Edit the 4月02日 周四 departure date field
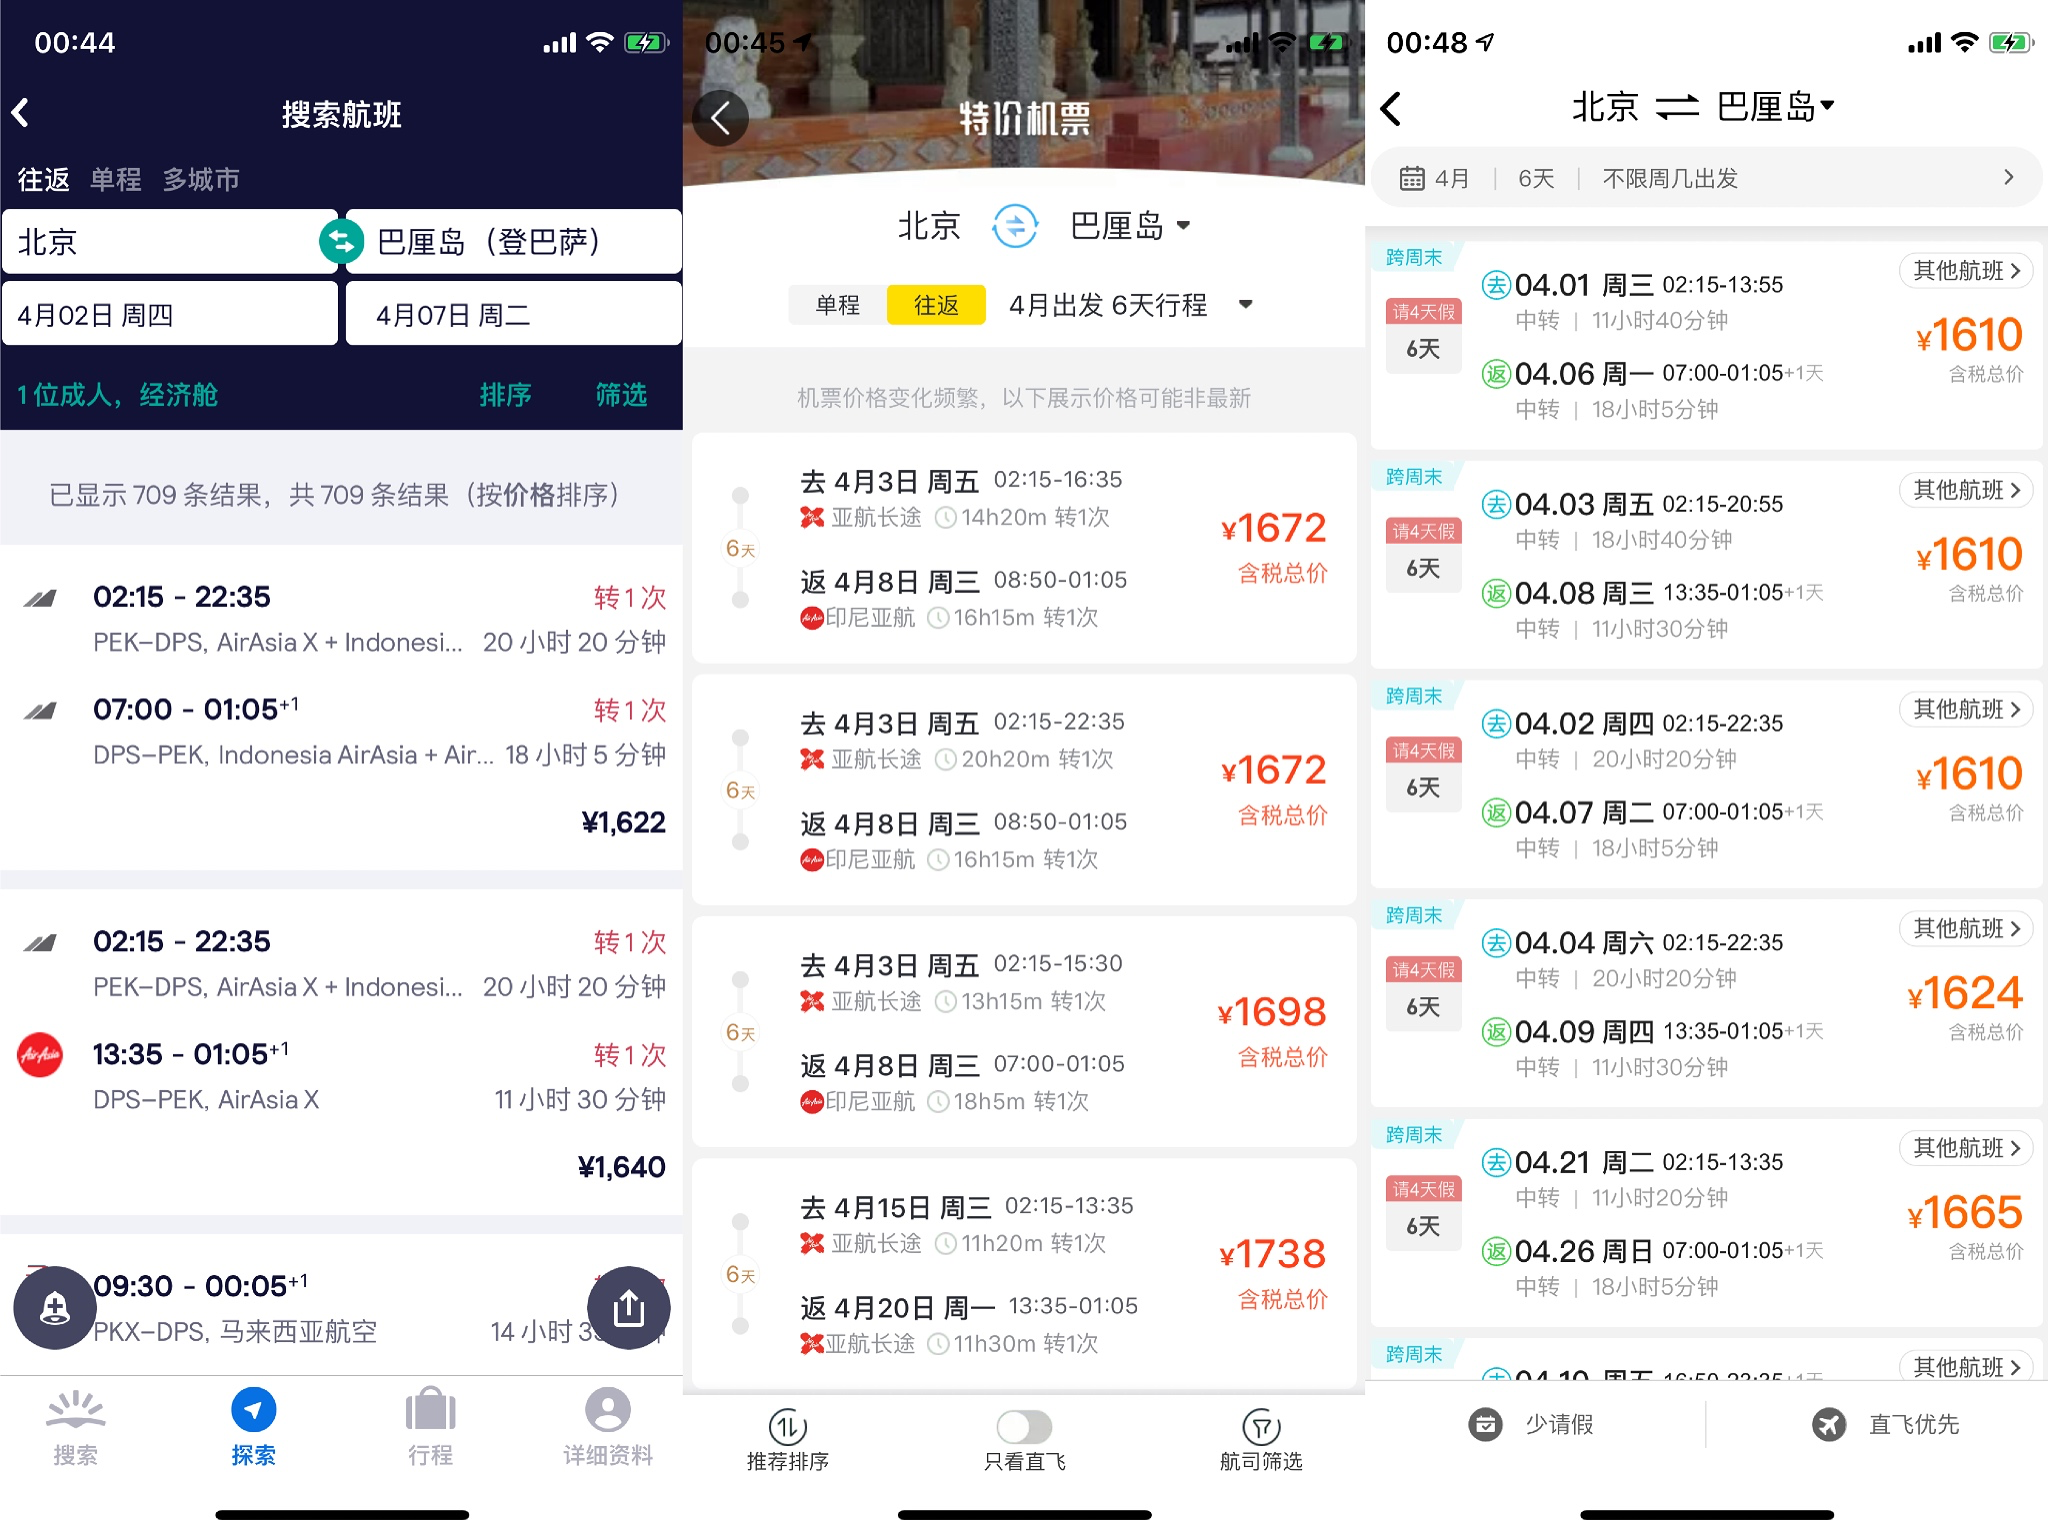 pyautogui.click(x=170, y=314)
